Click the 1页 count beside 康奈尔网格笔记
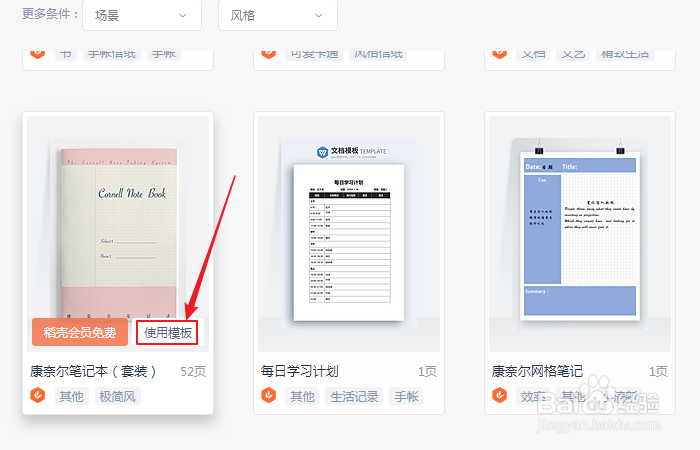 (x=658, y=371)
